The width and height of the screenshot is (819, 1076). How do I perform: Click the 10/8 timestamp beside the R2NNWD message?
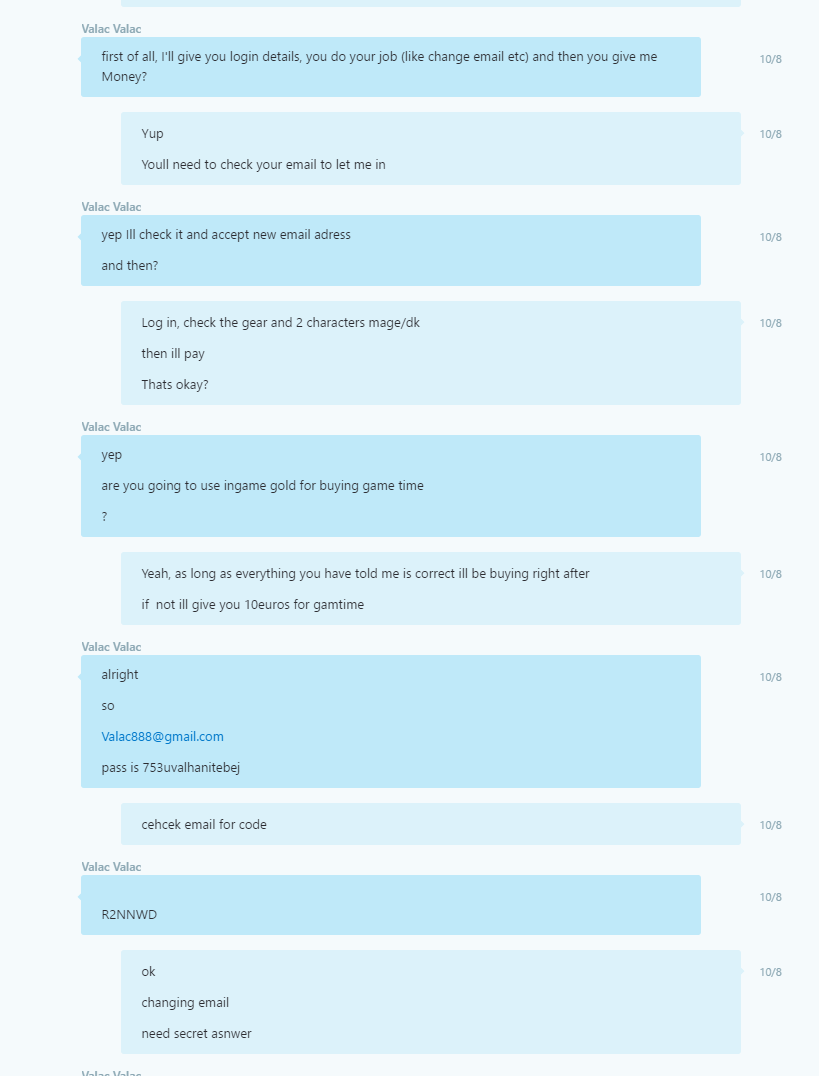[770, 897]
